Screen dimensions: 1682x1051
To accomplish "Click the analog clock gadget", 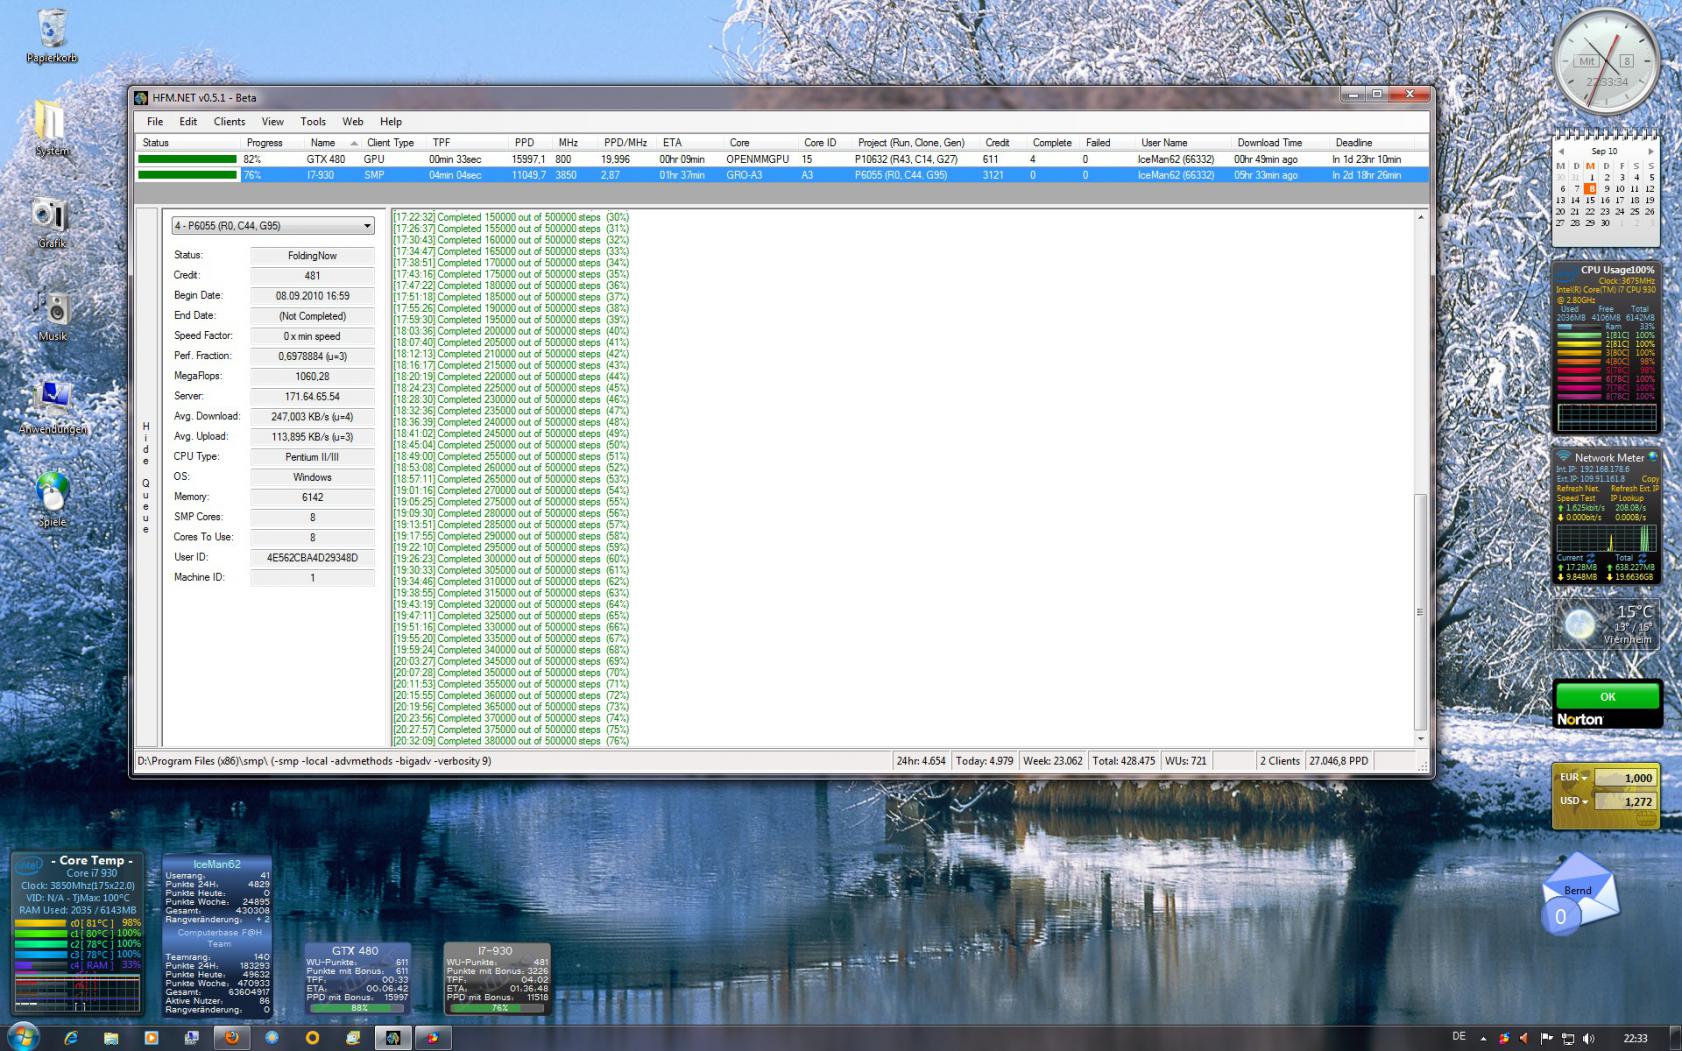I will [x=1605, y=61].
